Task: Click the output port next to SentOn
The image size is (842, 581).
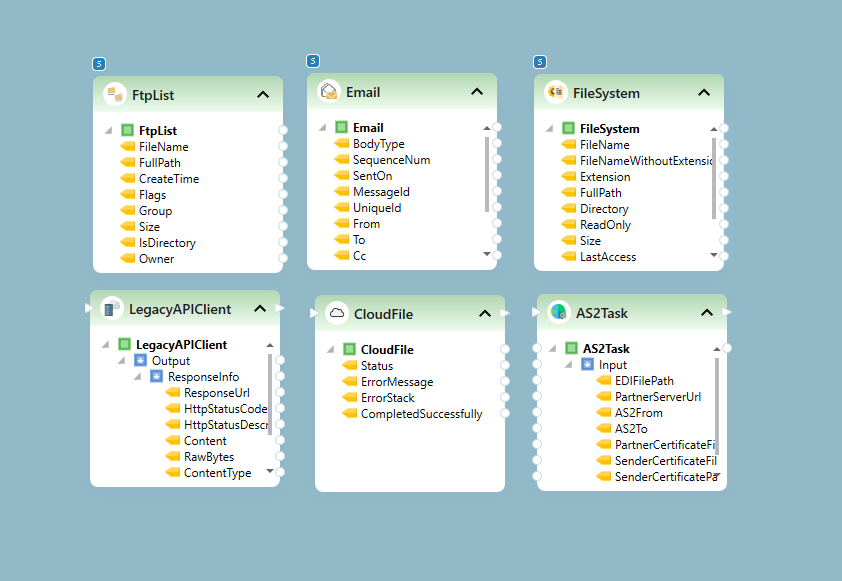Action: coord(497,175)
